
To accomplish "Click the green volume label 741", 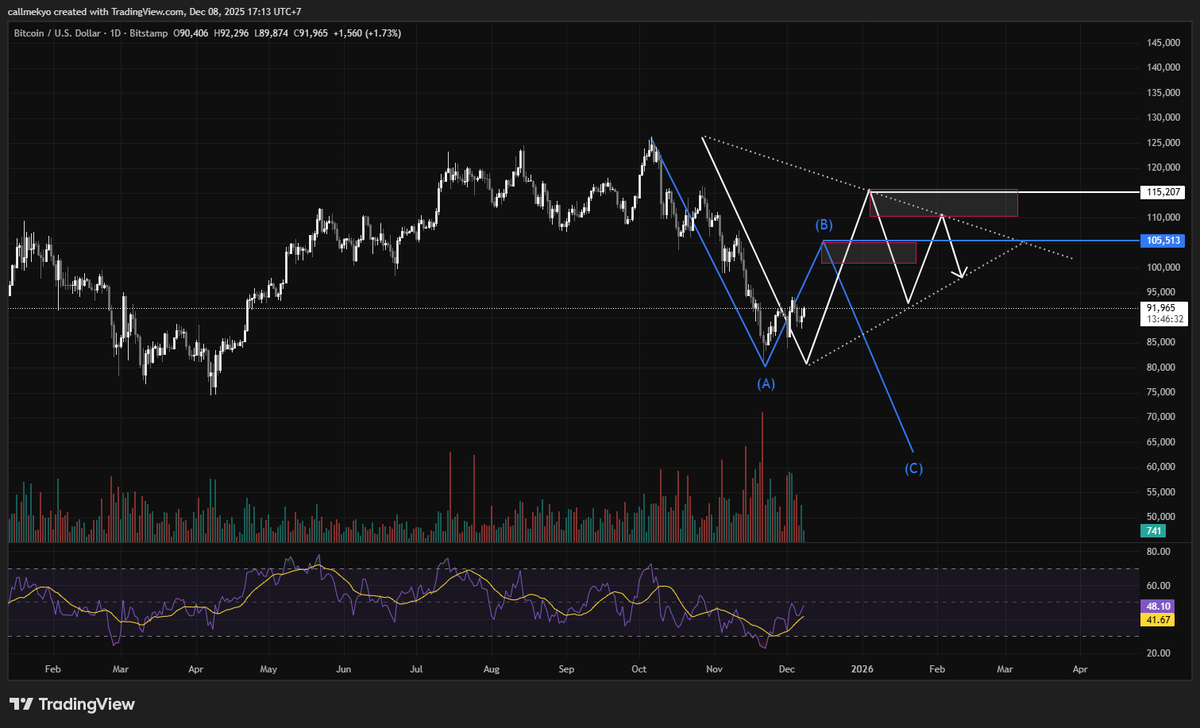I will pyautogui.click(x=1153, y=530).
